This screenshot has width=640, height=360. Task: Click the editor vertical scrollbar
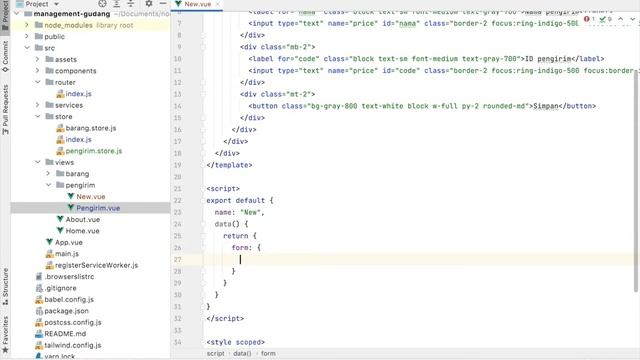pyautogui.click(x=636, y=182)
